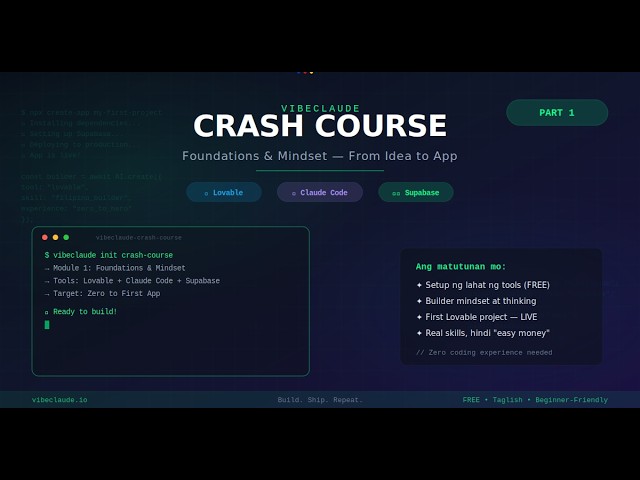Click the Foundations & Mindset subtitle
This screenshot has width=640, height=480.
(320, 156)
